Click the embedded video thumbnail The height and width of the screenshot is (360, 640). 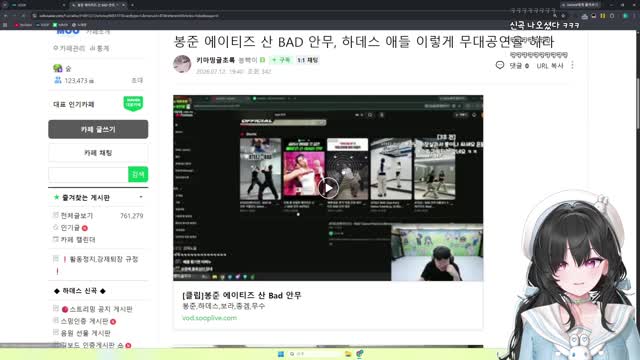point(328,188)
